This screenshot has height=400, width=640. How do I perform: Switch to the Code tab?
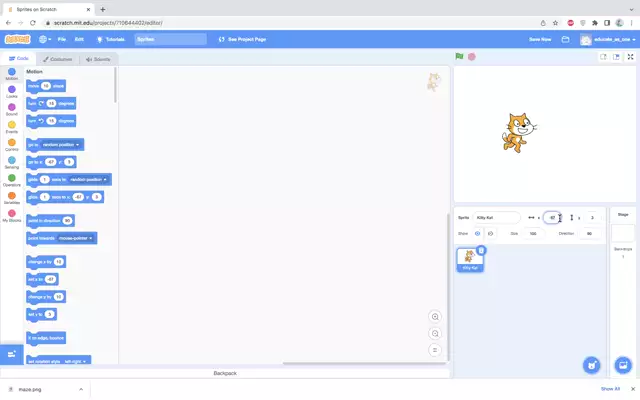[x=18, y=58]
